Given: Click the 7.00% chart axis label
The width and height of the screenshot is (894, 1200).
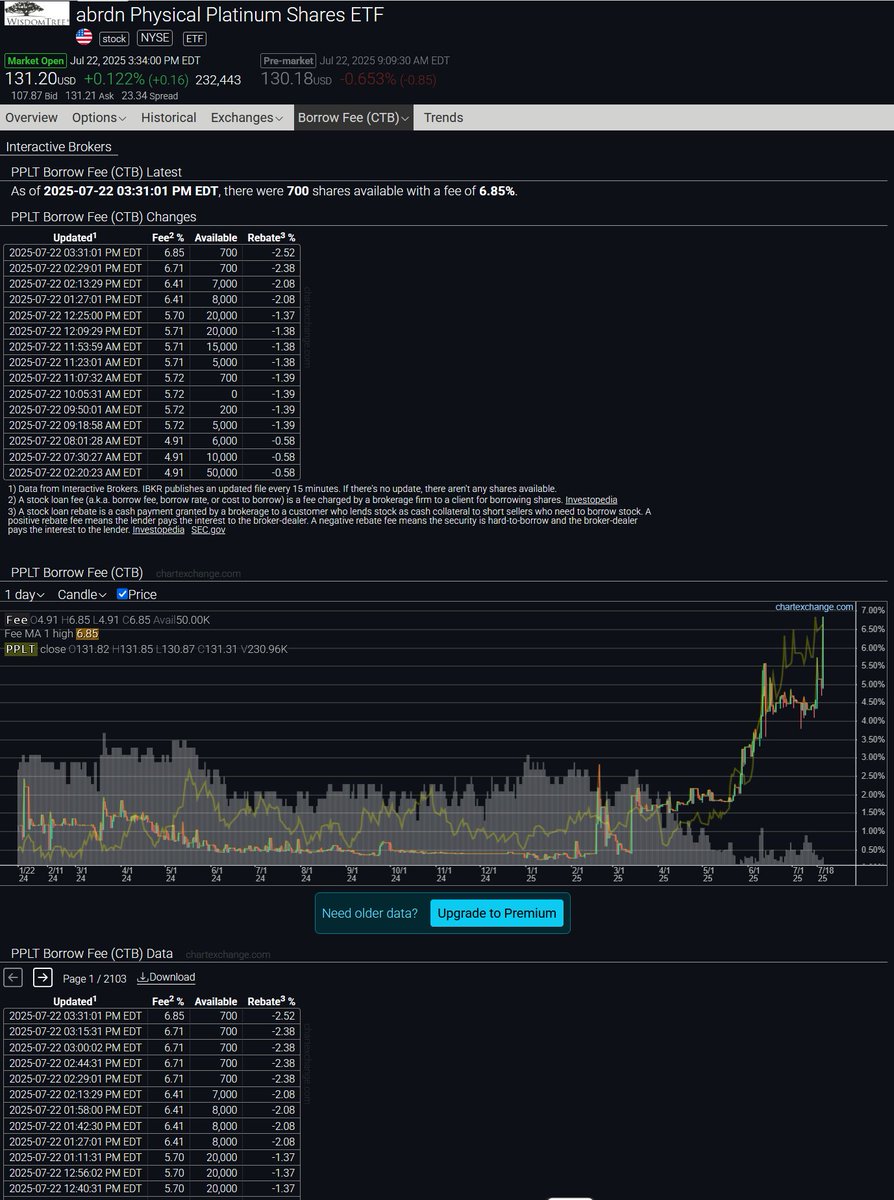Looking at the screenshot, I should pyautogui.click(x=873, y=610).
